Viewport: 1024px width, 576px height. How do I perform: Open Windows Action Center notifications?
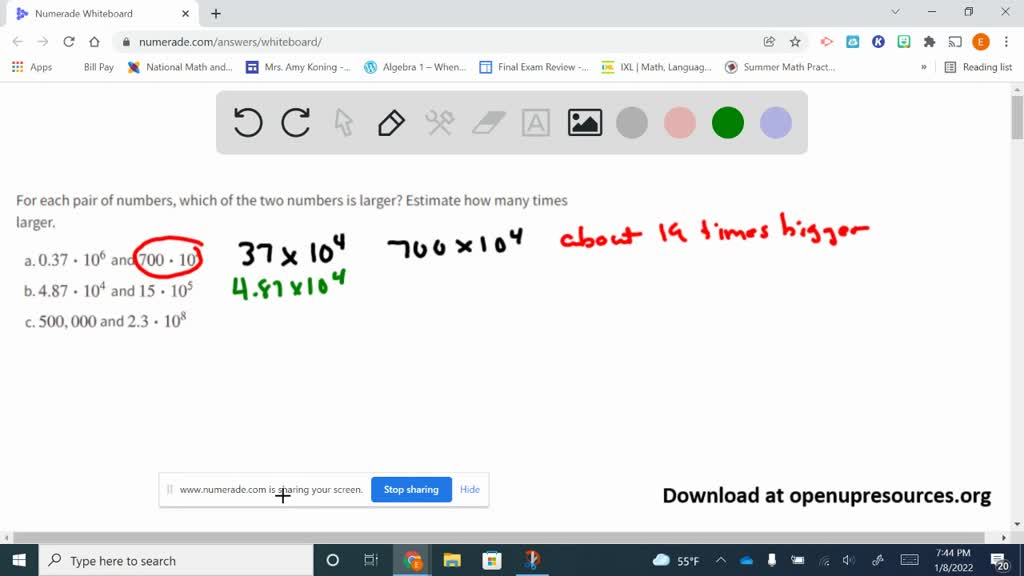[x=997, y=560]
